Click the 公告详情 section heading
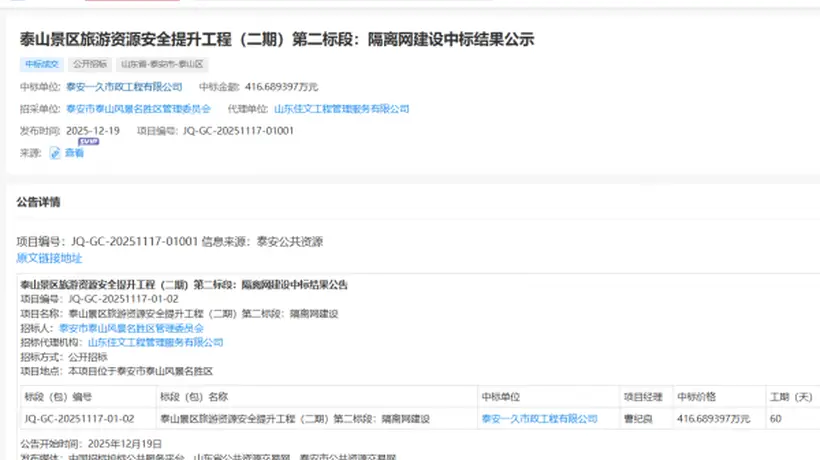The image size is (820, 460). click(38, 202)
